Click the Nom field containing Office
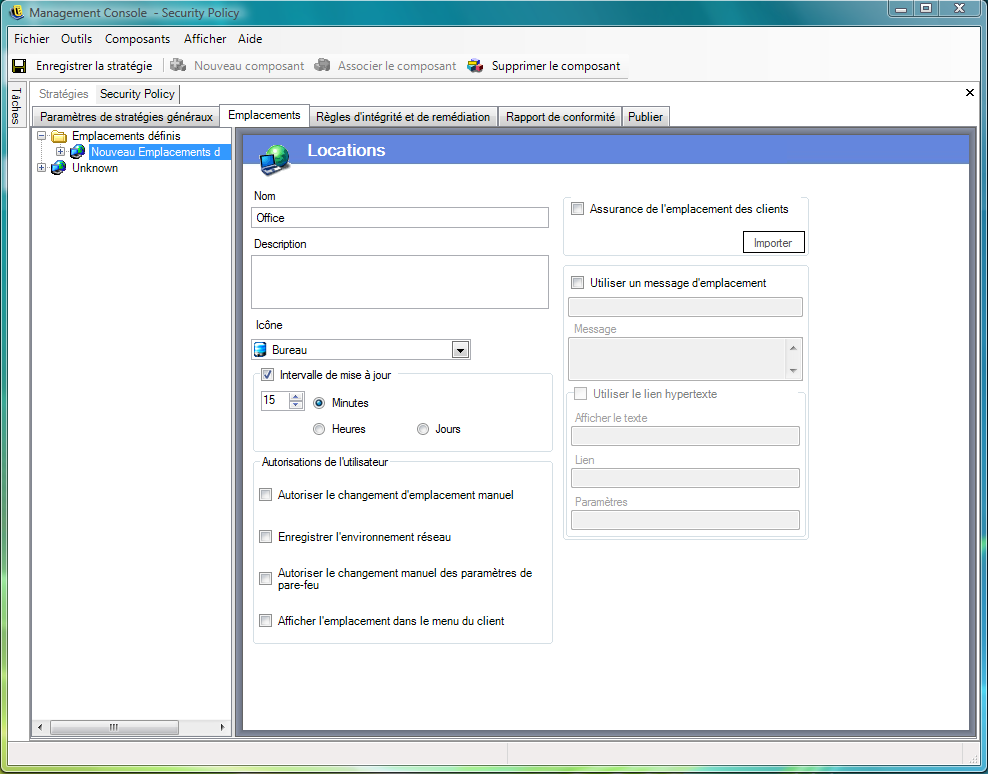The height and width of the screenshot is (774, 988). [399, 217]
